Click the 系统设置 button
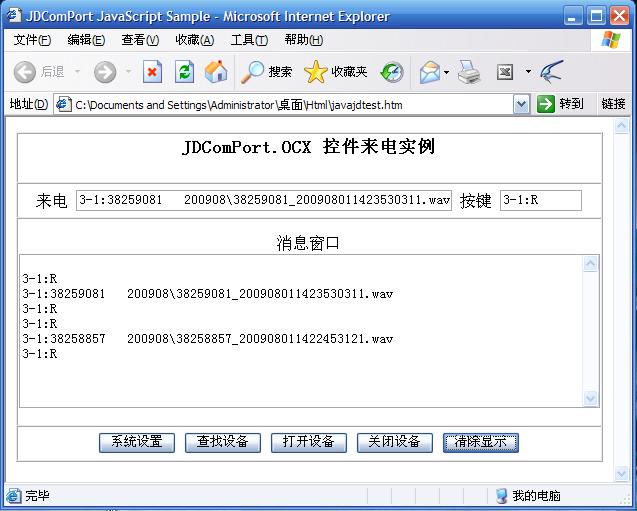Image resolution: width=637 pixels, height=511 pixels. click(x=137, y=442)
